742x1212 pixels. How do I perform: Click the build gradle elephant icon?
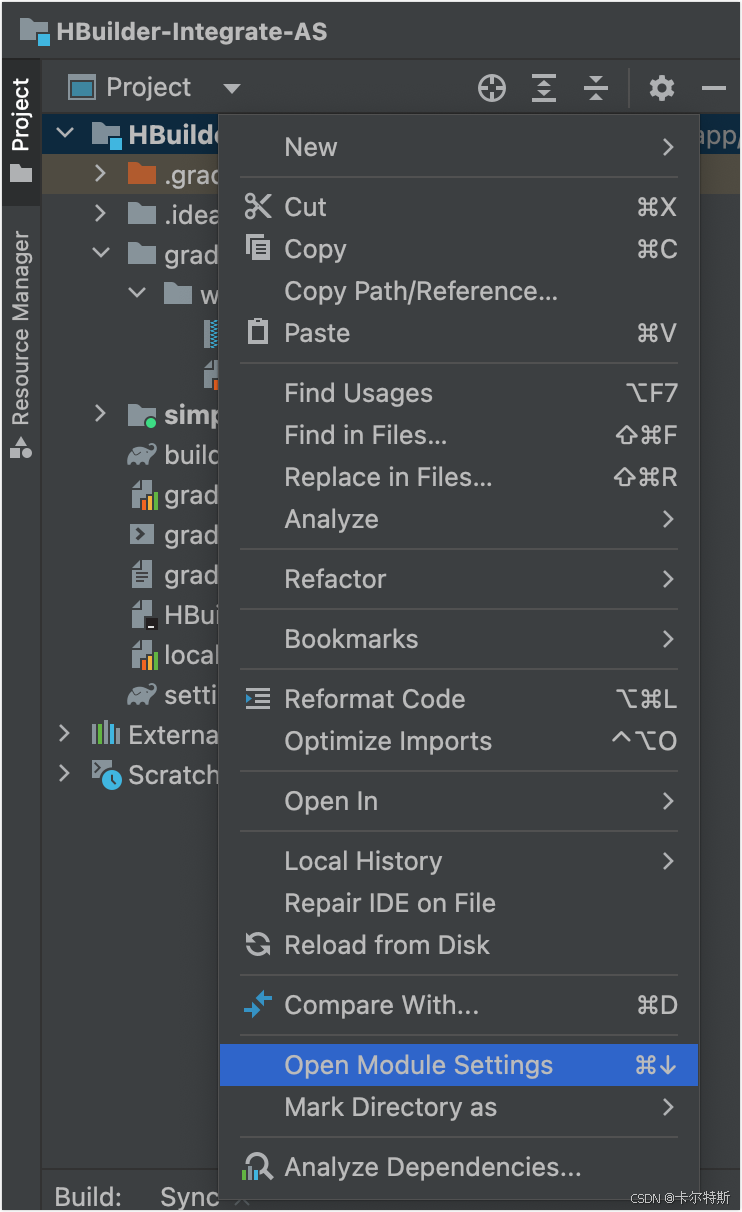coord(142,454)
